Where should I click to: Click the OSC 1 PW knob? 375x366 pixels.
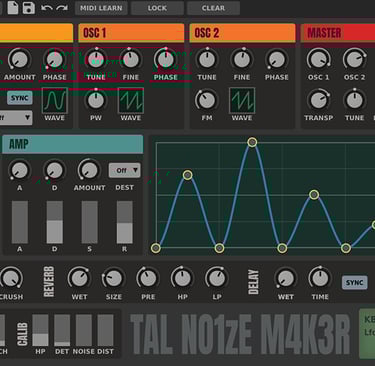coord(96,100)
